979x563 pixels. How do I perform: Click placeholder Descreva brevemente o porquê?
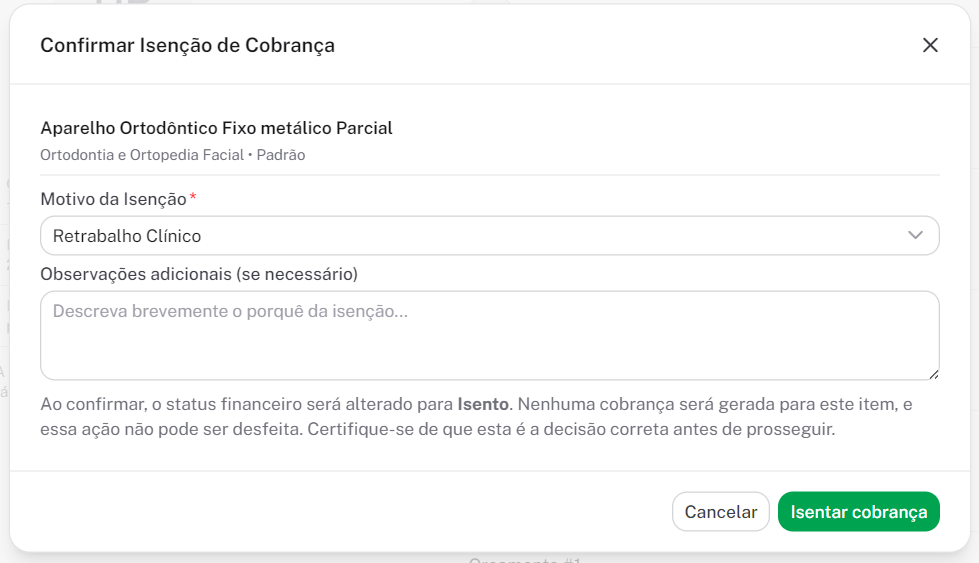230,311
